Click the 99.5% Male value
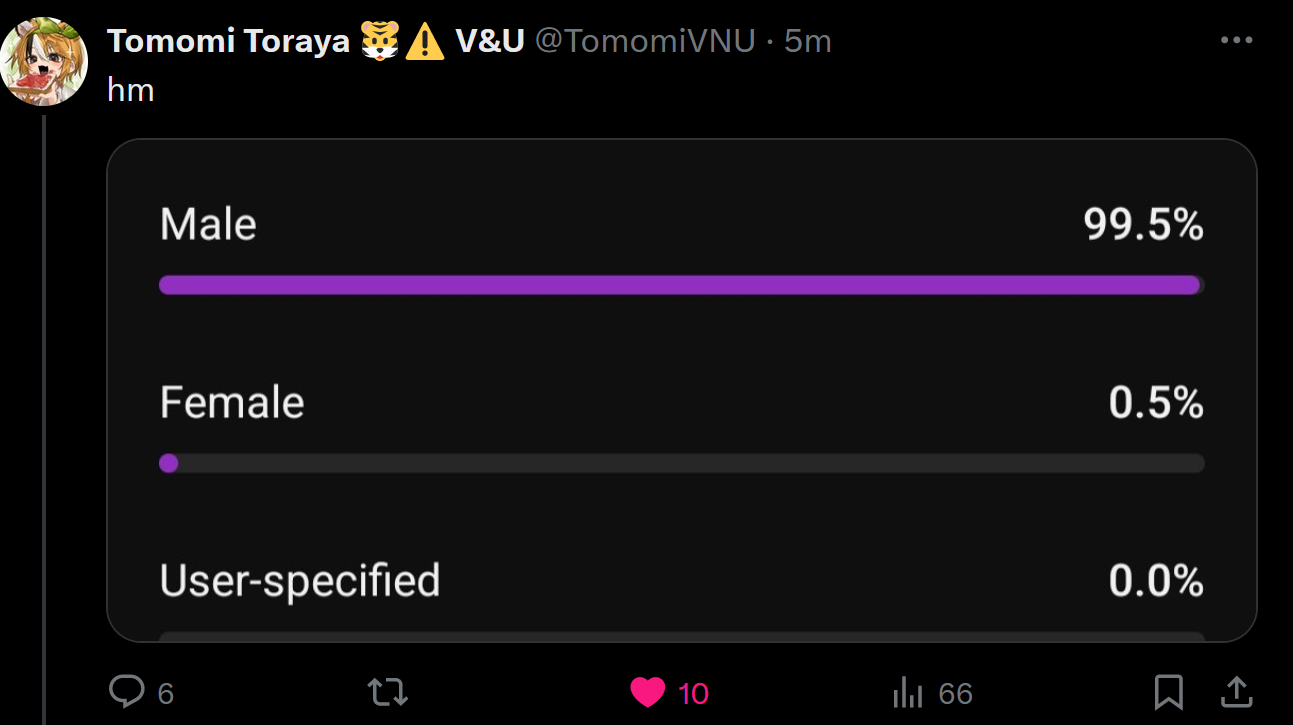This screenshot has width=1293, height=725. [x=1143, y=225]
